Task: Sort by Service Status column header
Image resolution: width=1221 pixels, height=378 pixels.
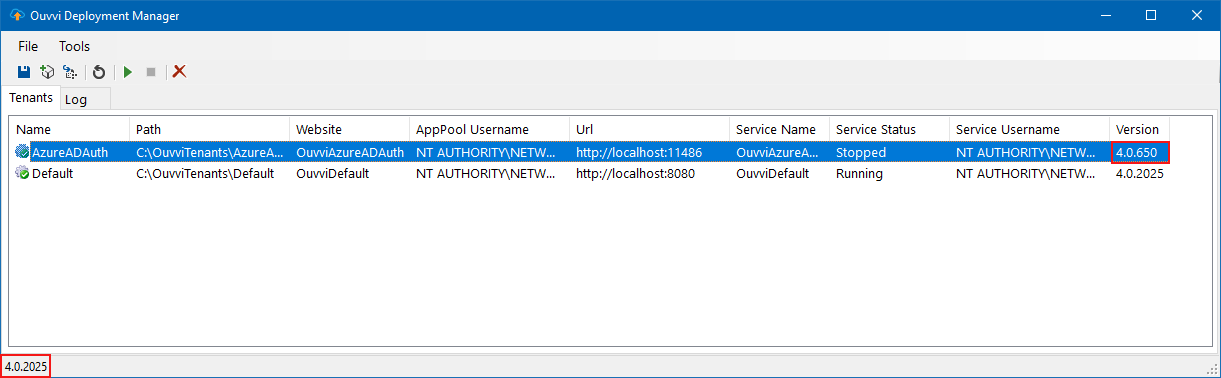Action: (890, 130)
